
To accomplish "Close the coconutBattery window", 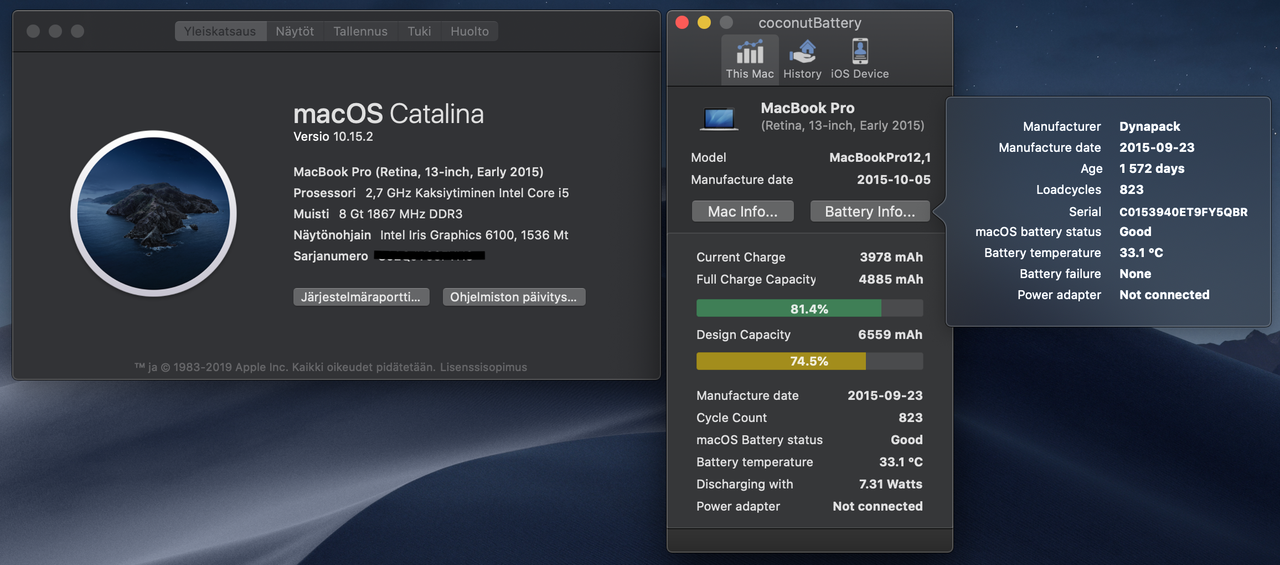I will [682, 22].
